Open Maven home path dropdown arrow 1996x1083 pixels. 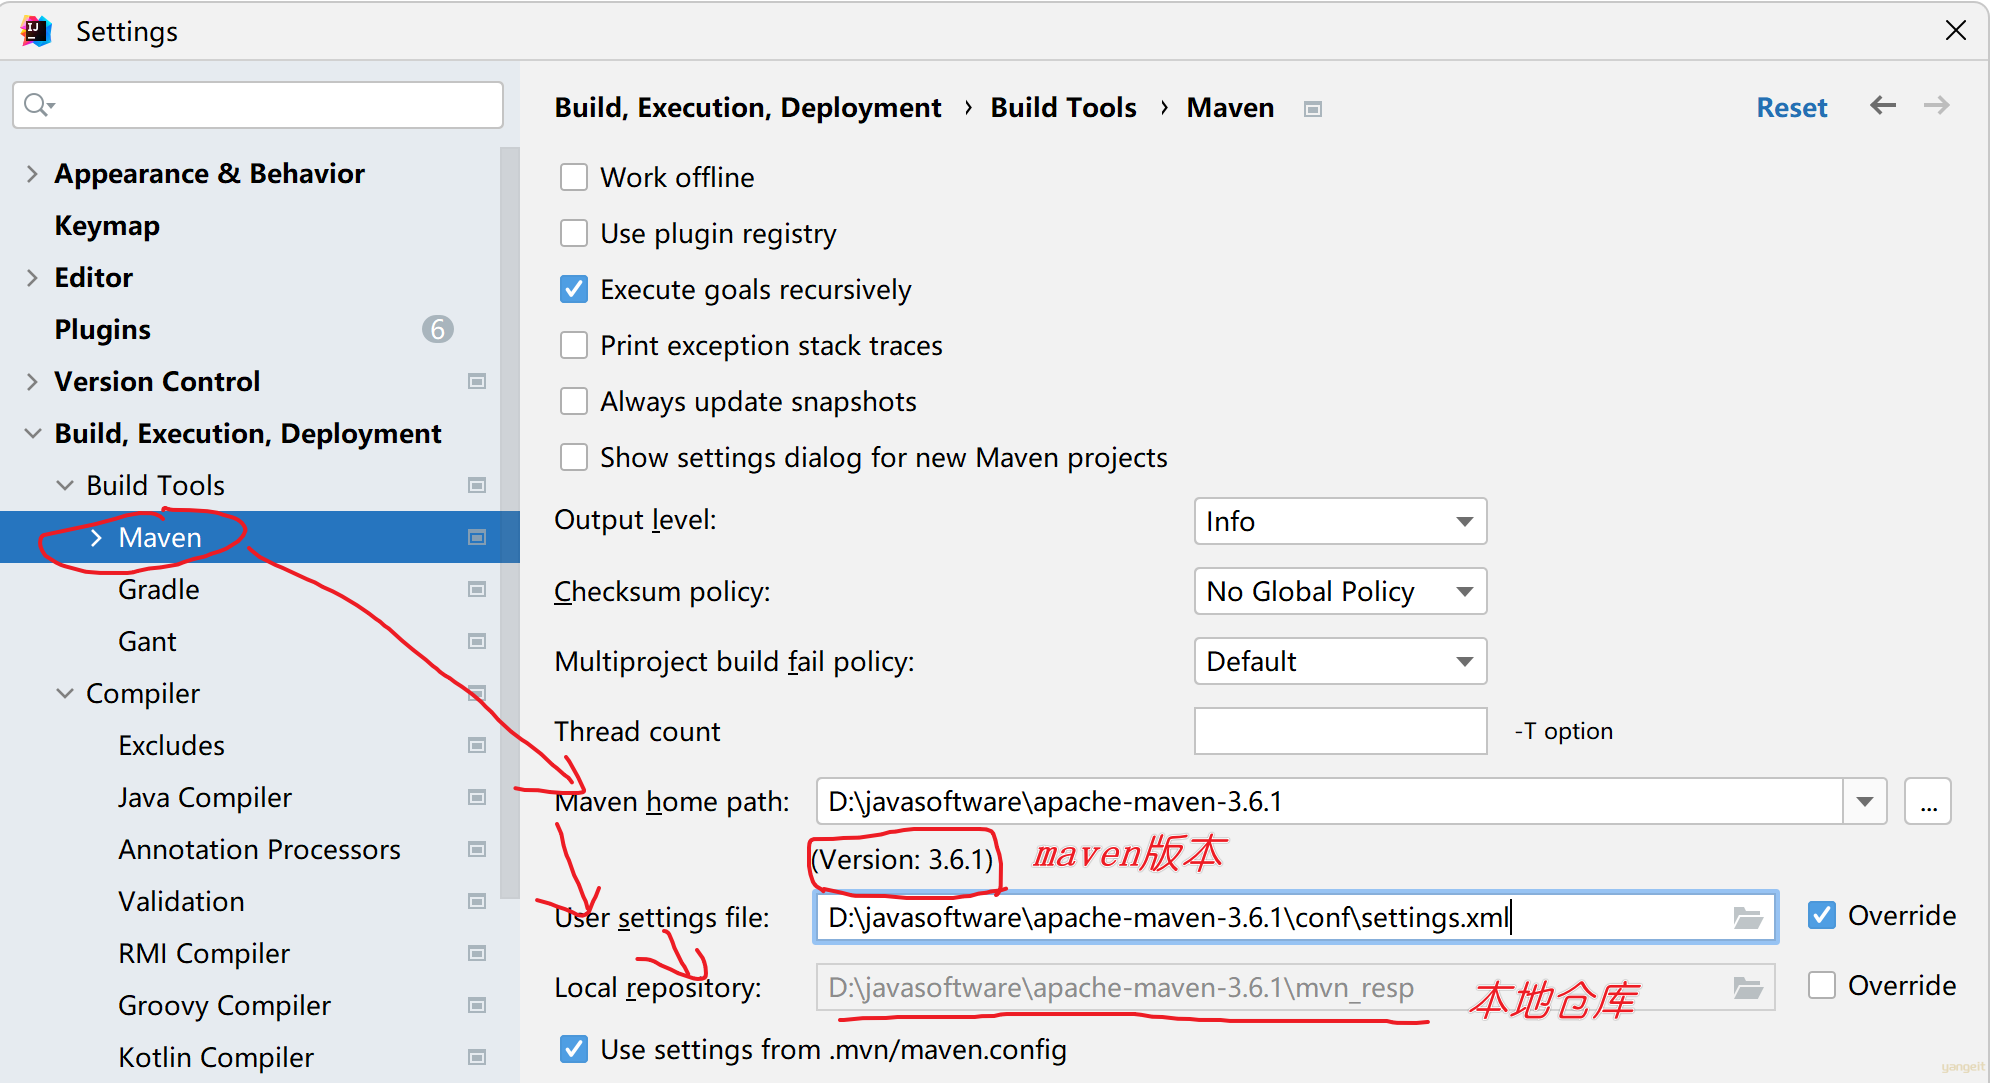click(1865, 801)
